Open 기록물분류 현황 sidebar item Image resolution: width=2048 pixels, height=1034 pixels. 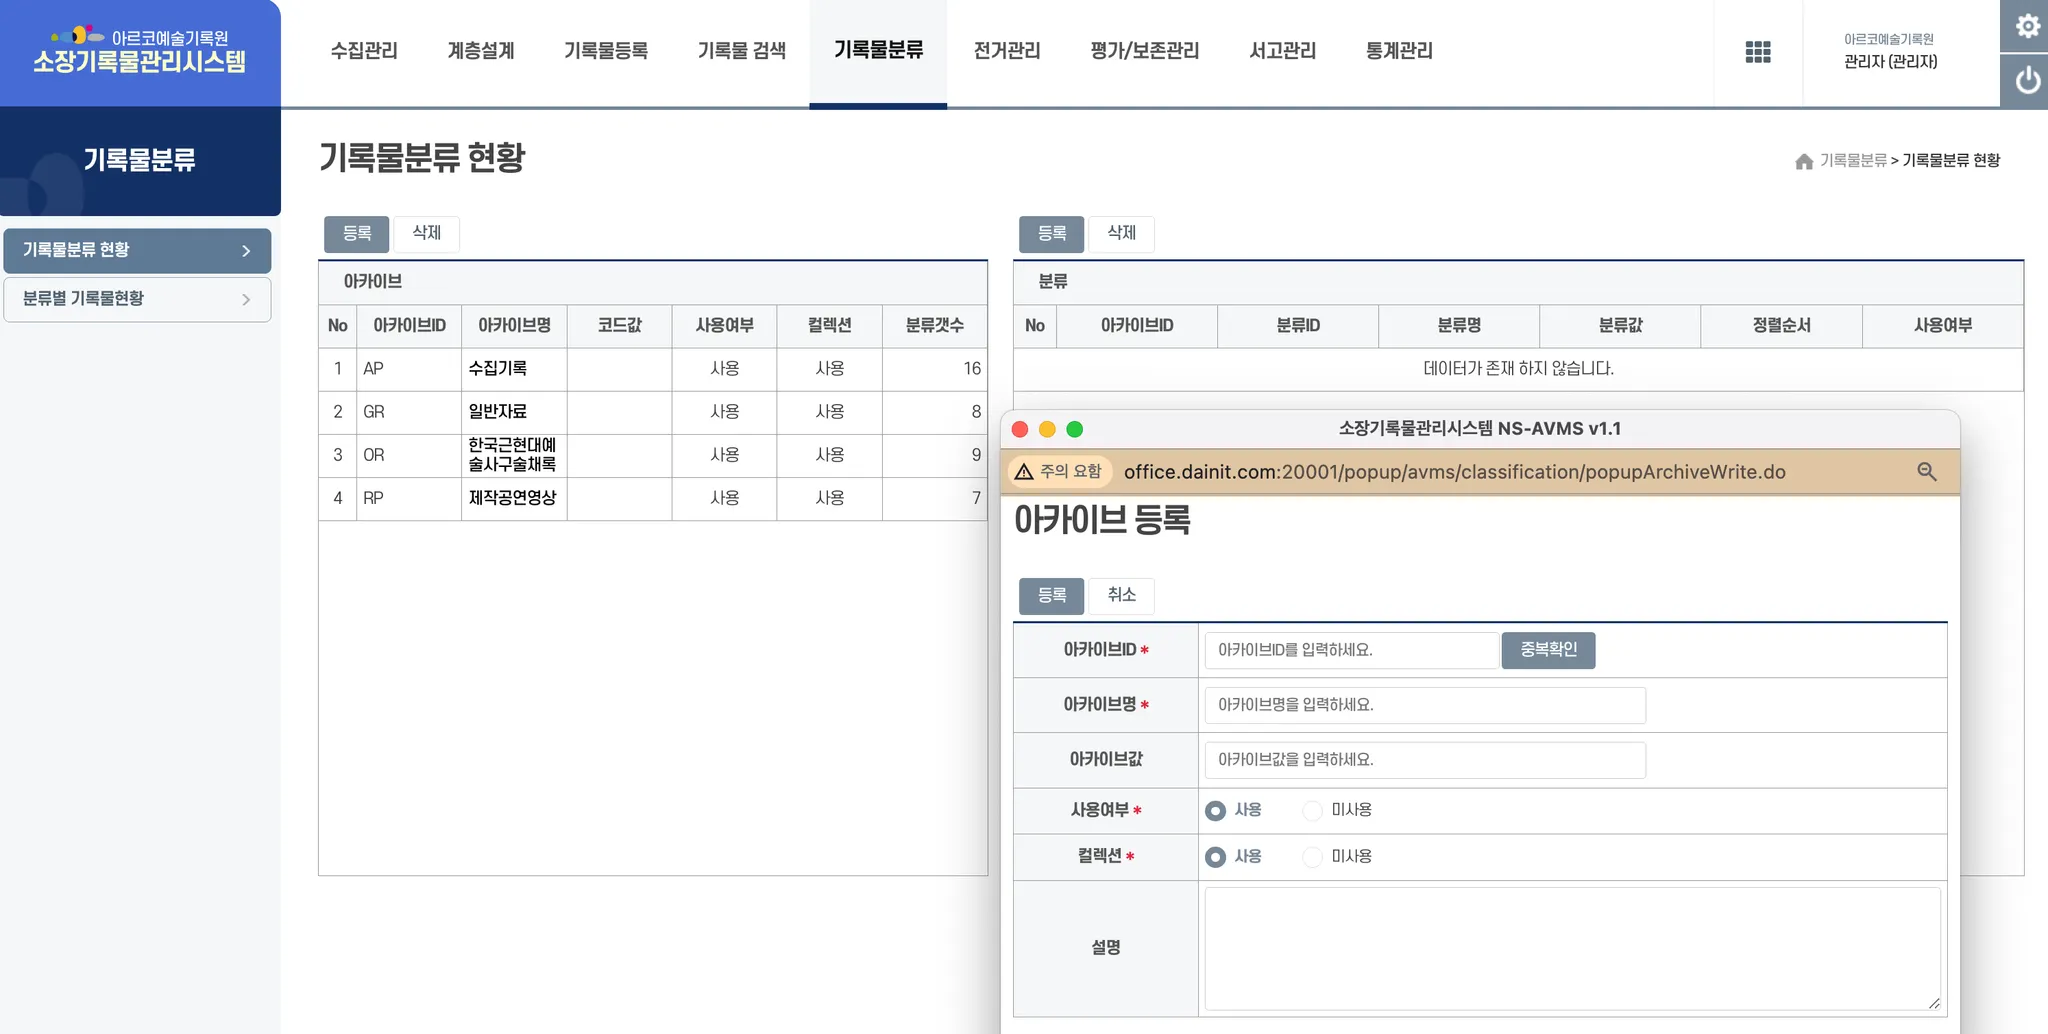137,251
